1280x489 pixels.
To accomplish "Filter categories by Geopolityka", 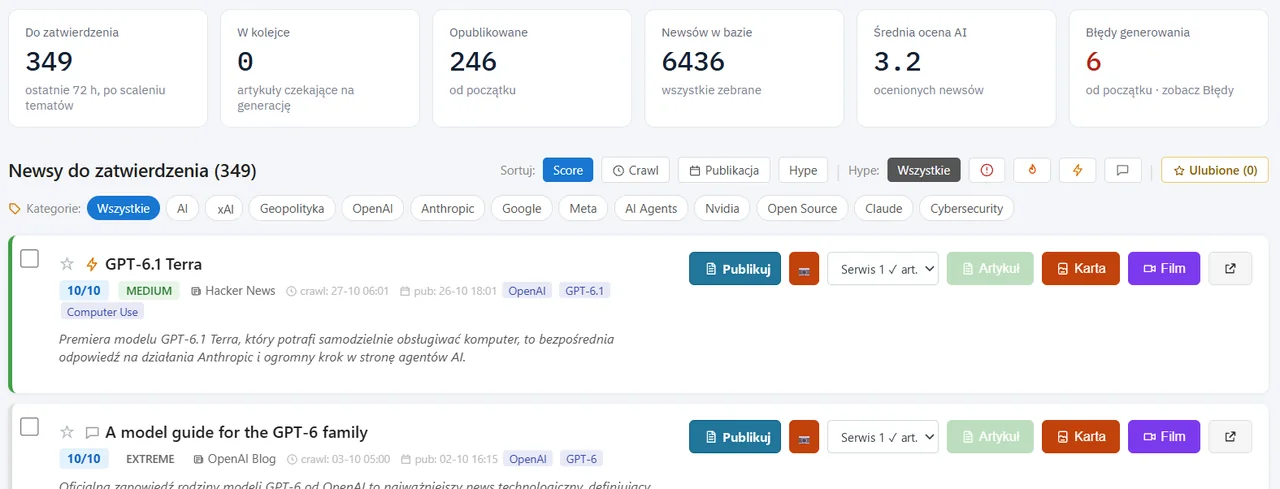I will click(292, 209).
